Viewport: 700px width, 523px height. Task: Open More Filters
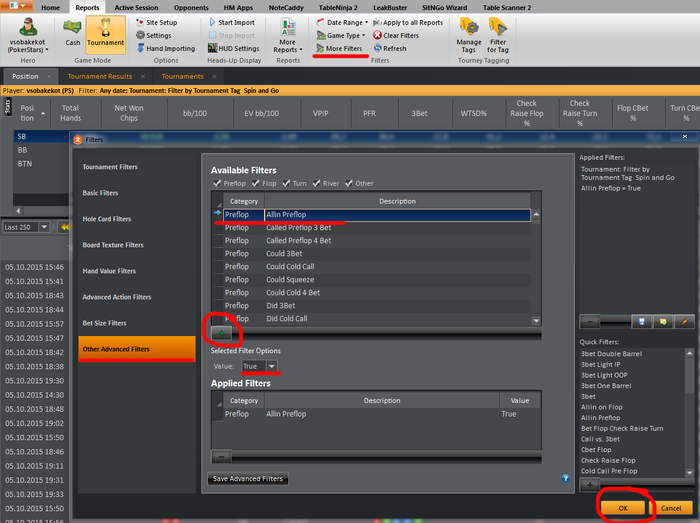[x=339, y=48]
